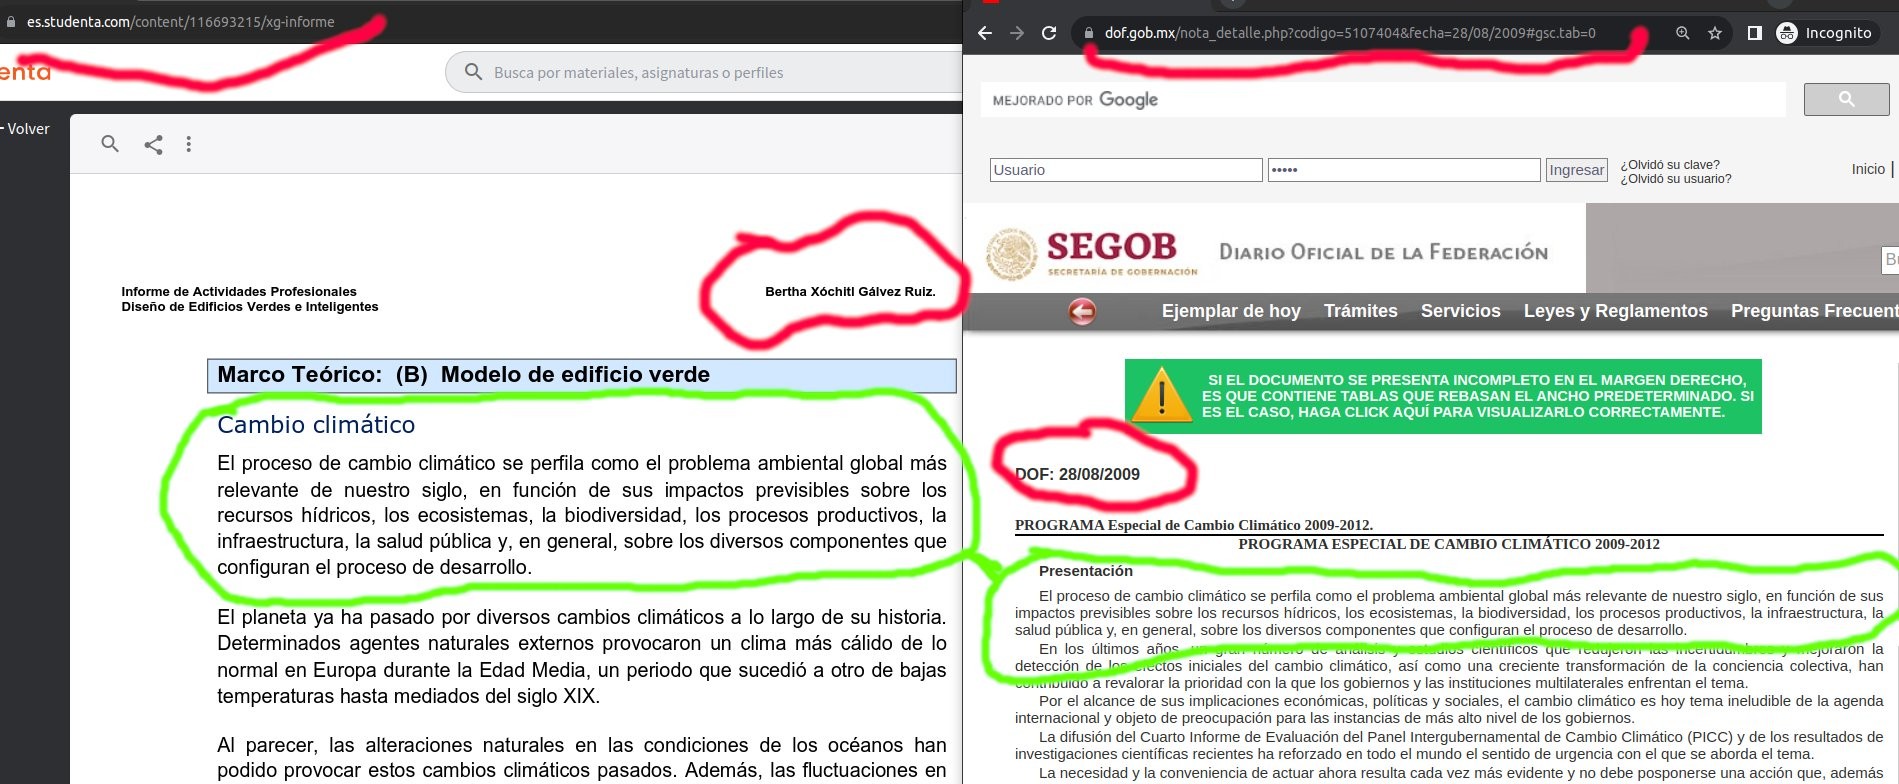Reload the dof.gob.mx page
Viewport: 1899px width, 784px height.
(x=1049, y=33)
